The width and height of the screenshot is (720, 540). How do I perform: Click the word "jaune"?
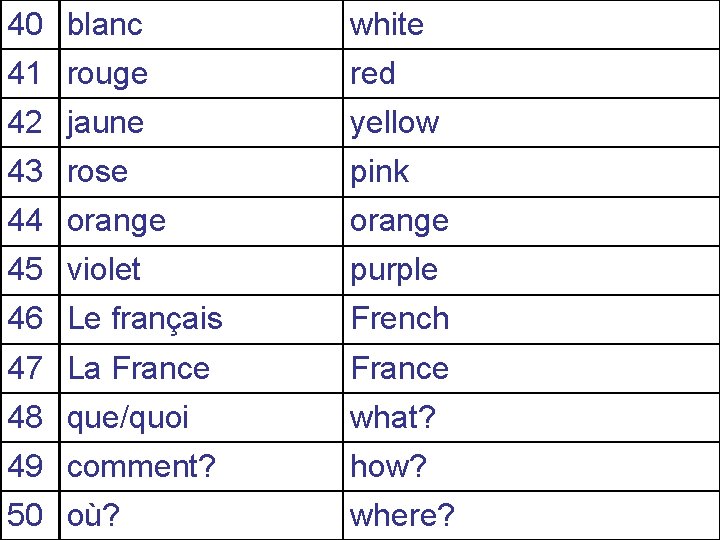click(x=105, y=123)
